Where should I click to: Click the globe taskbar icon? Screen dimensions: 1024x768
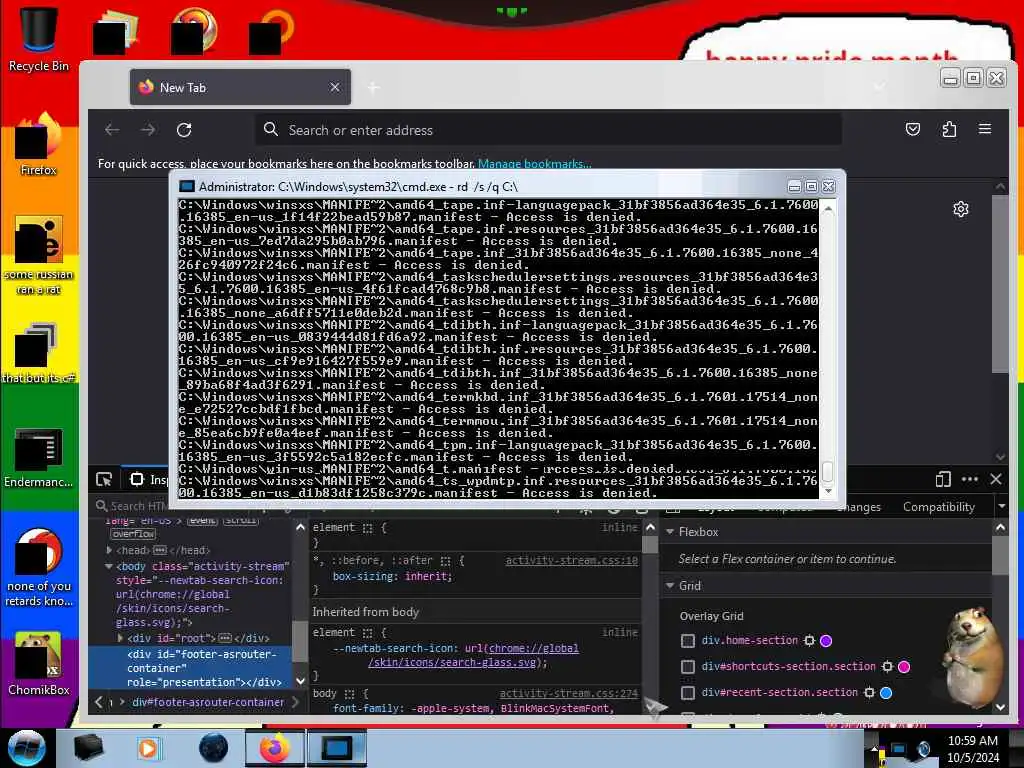point(214,748)
